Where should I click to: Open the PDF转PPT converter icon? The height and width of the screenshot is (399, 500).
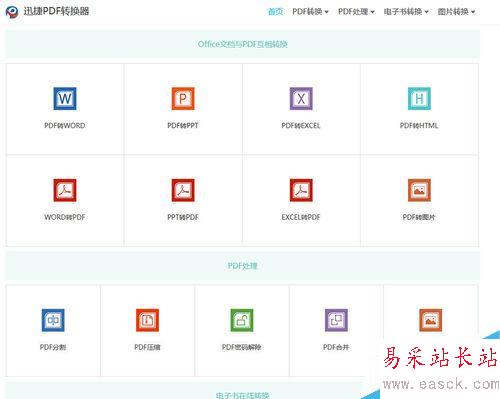tap(183, 98)
